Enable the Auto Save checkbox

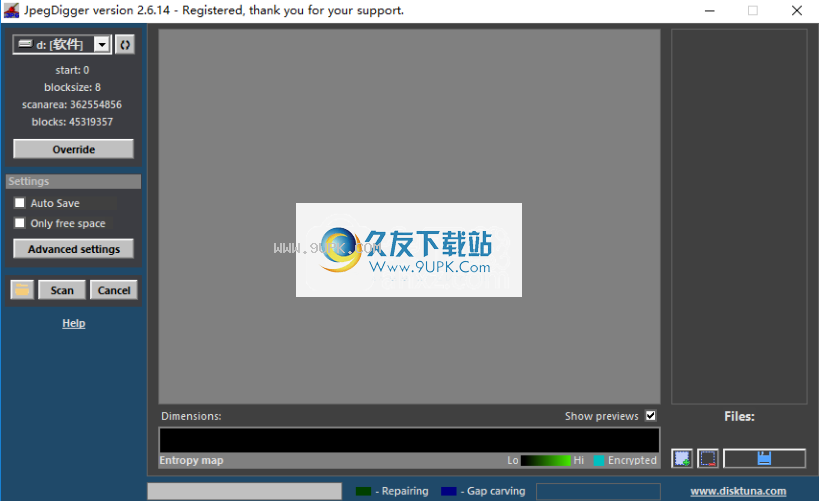tap(20, 203)
